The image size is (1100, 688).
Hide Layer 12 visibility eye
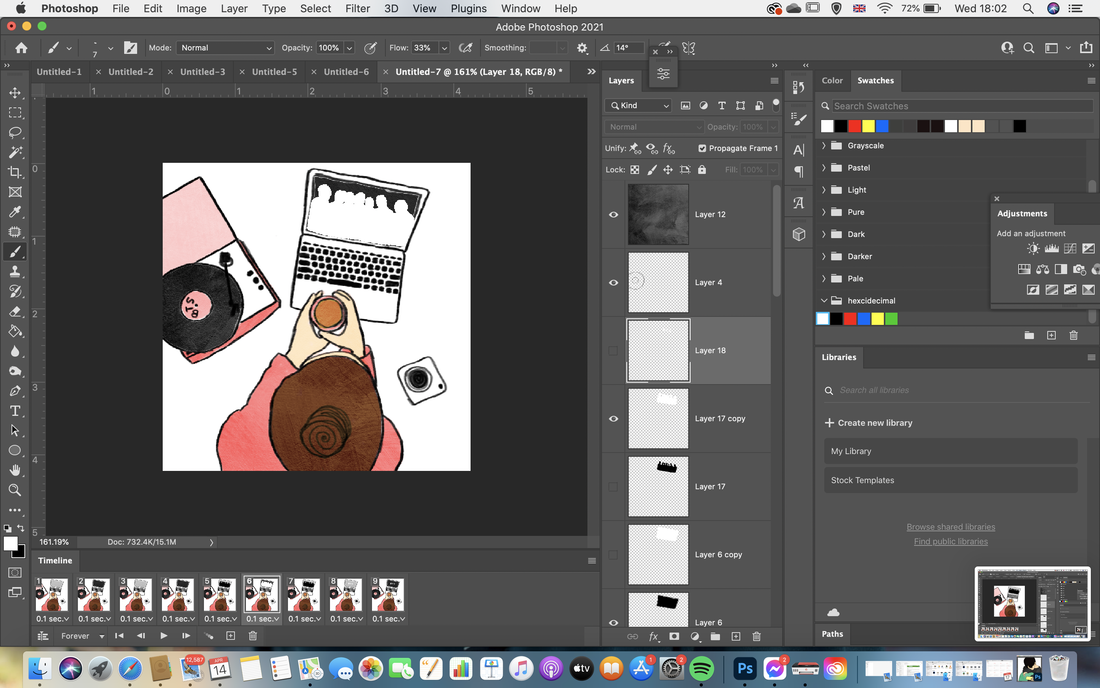(613, 215)
